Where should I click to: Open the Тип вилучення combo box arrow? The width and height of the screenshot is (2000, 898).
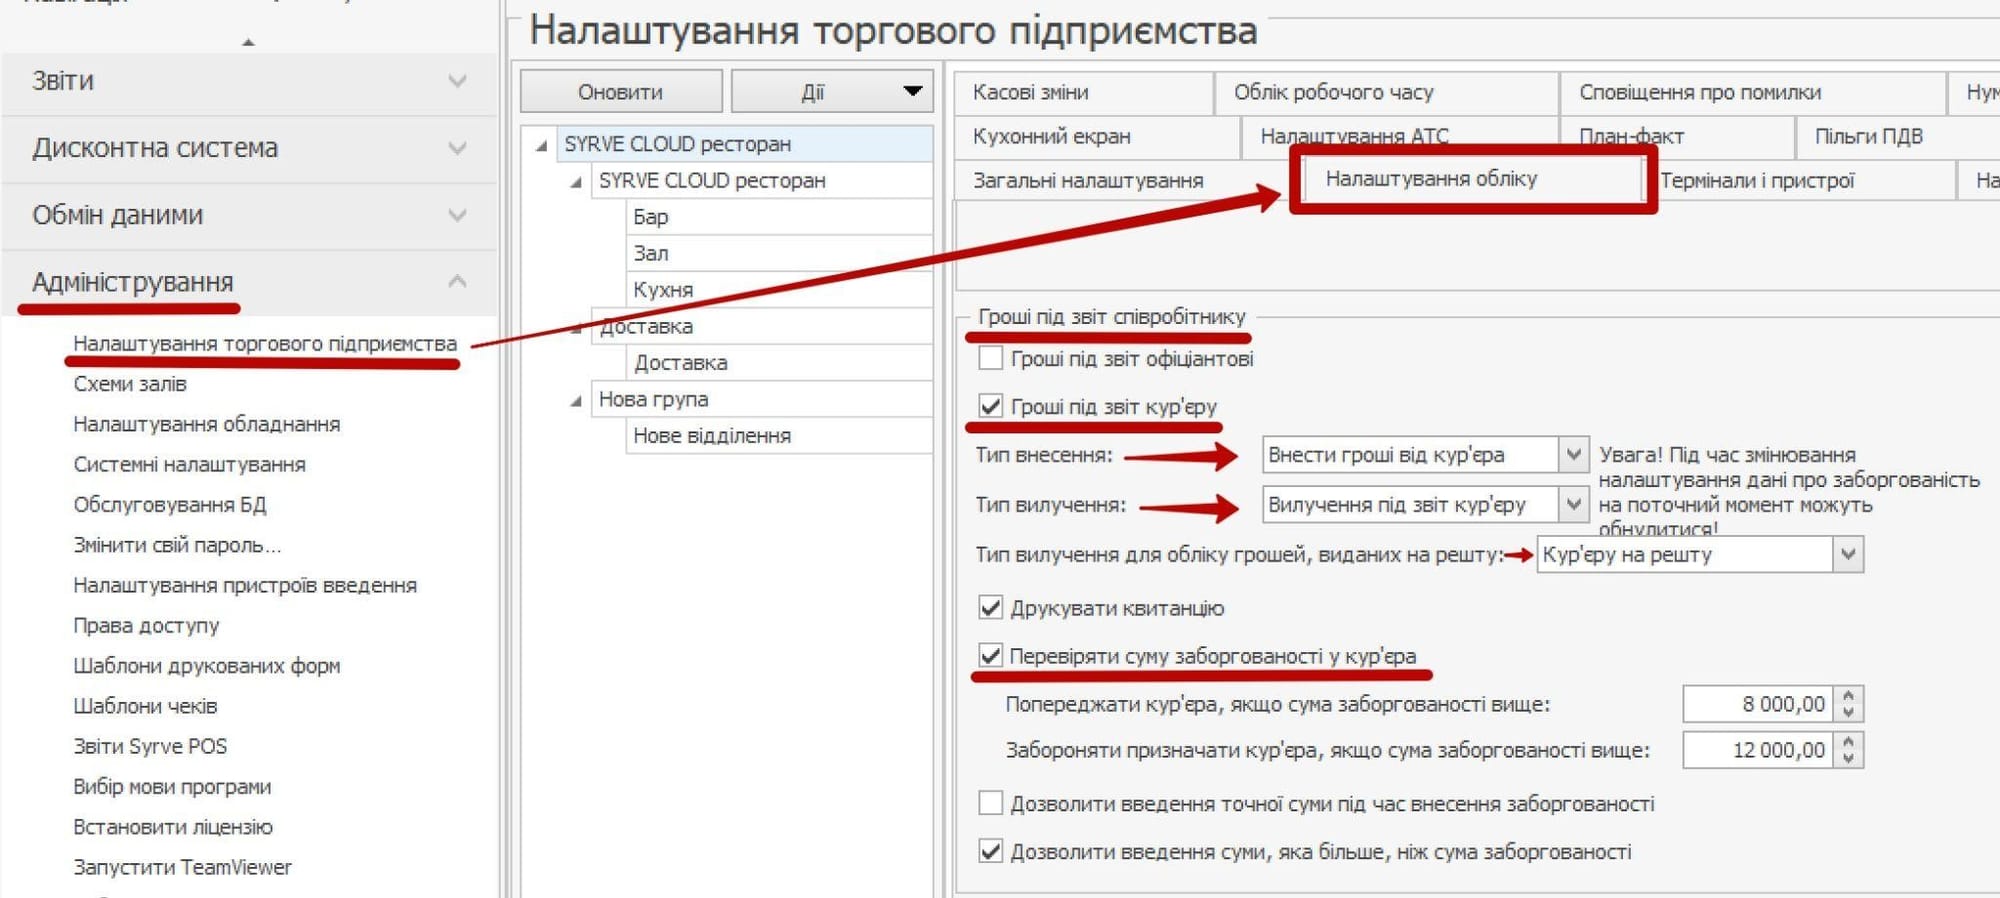click(1573, 504)
